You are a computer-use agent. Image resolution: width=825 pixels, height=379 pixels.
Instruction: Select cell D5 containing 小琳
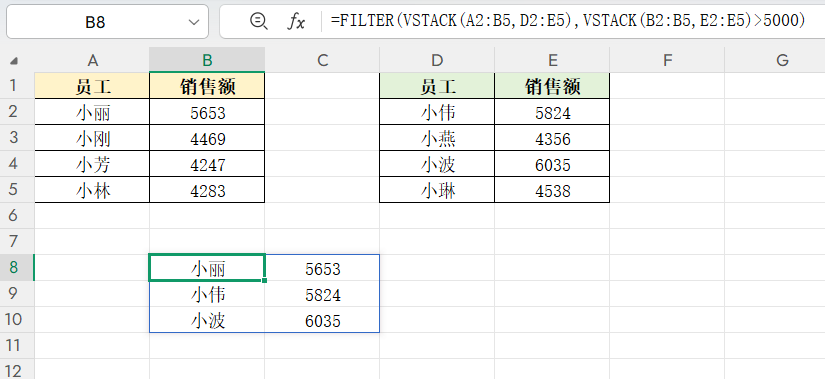[437, 190]
